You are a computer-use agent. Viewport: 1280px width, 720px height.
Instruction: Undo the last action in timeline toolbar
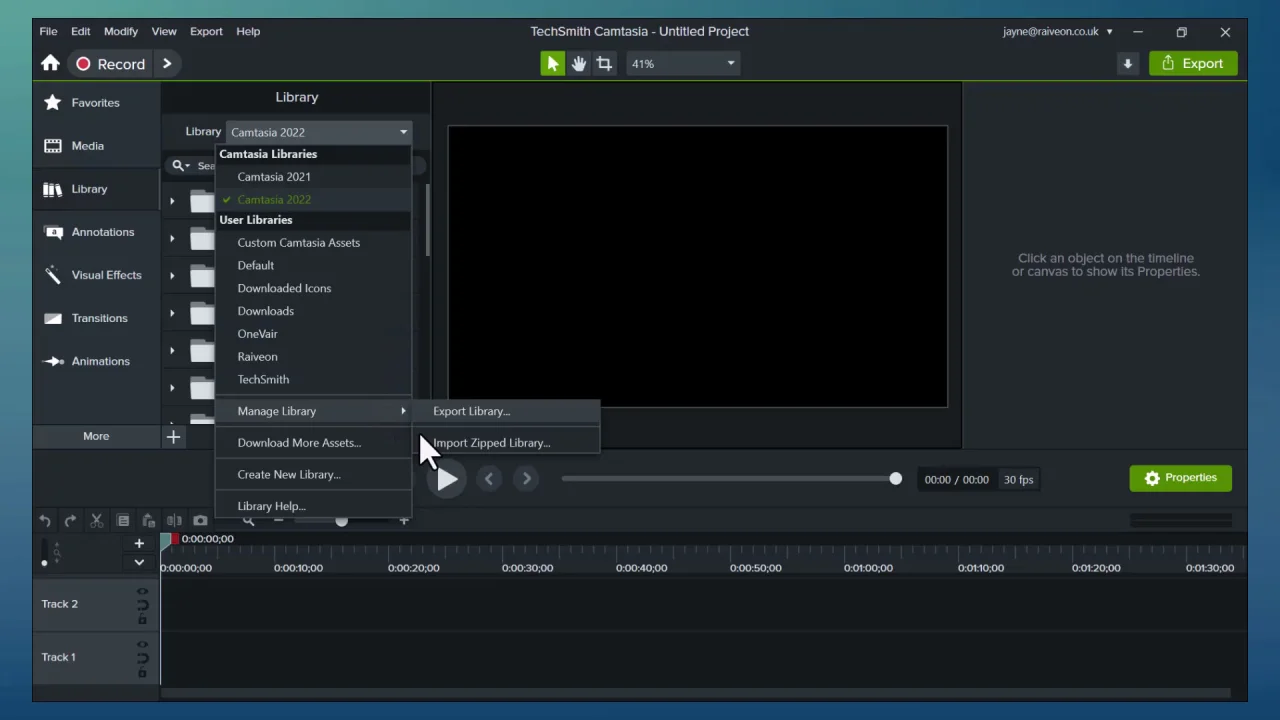point(44,520)
